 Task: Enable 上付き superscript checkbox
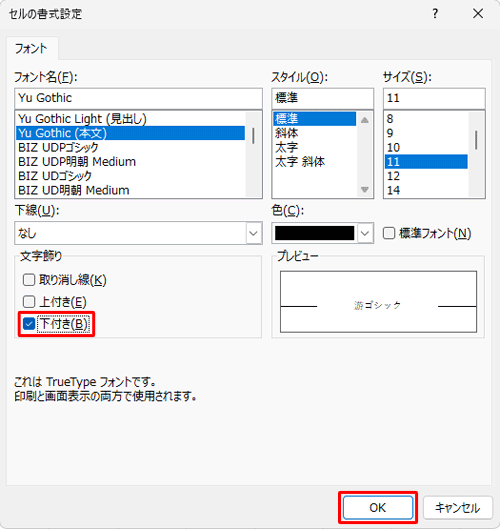[x=29, y=302]
